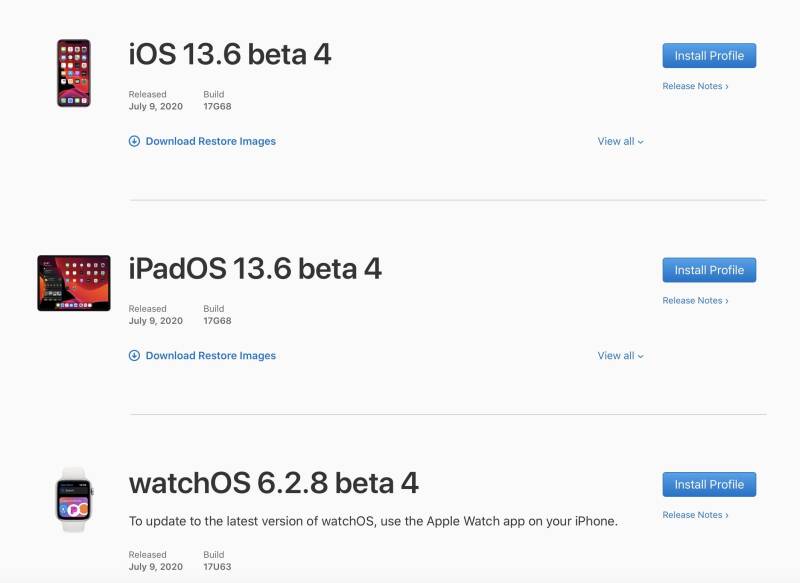This screenshot has width=800, height=583.
Task: Click the Apple Watch thumbnail image
Action: point(74,499)
